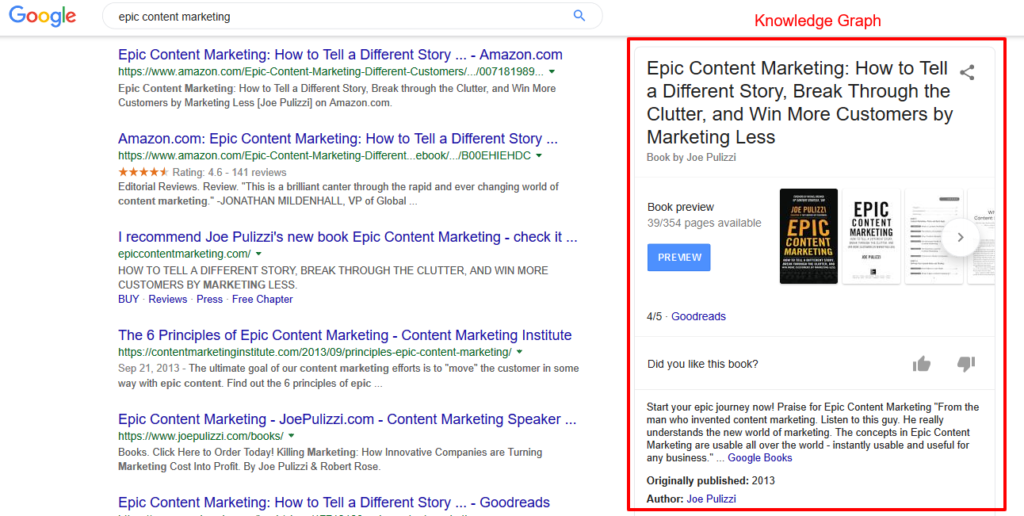
Task: Select the white title page preview thumbnail
Action: coord(870,236)
